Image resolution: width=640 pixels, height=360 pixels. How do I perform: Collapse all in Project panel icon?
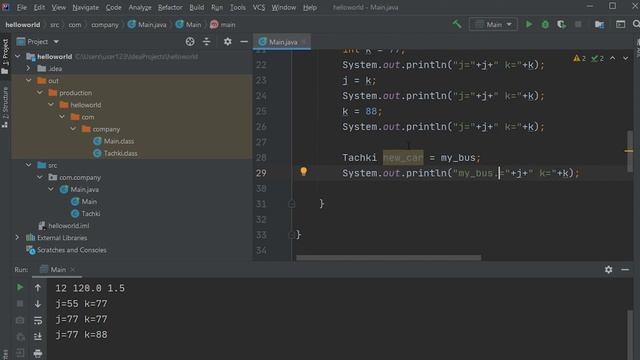coord(207,42)
